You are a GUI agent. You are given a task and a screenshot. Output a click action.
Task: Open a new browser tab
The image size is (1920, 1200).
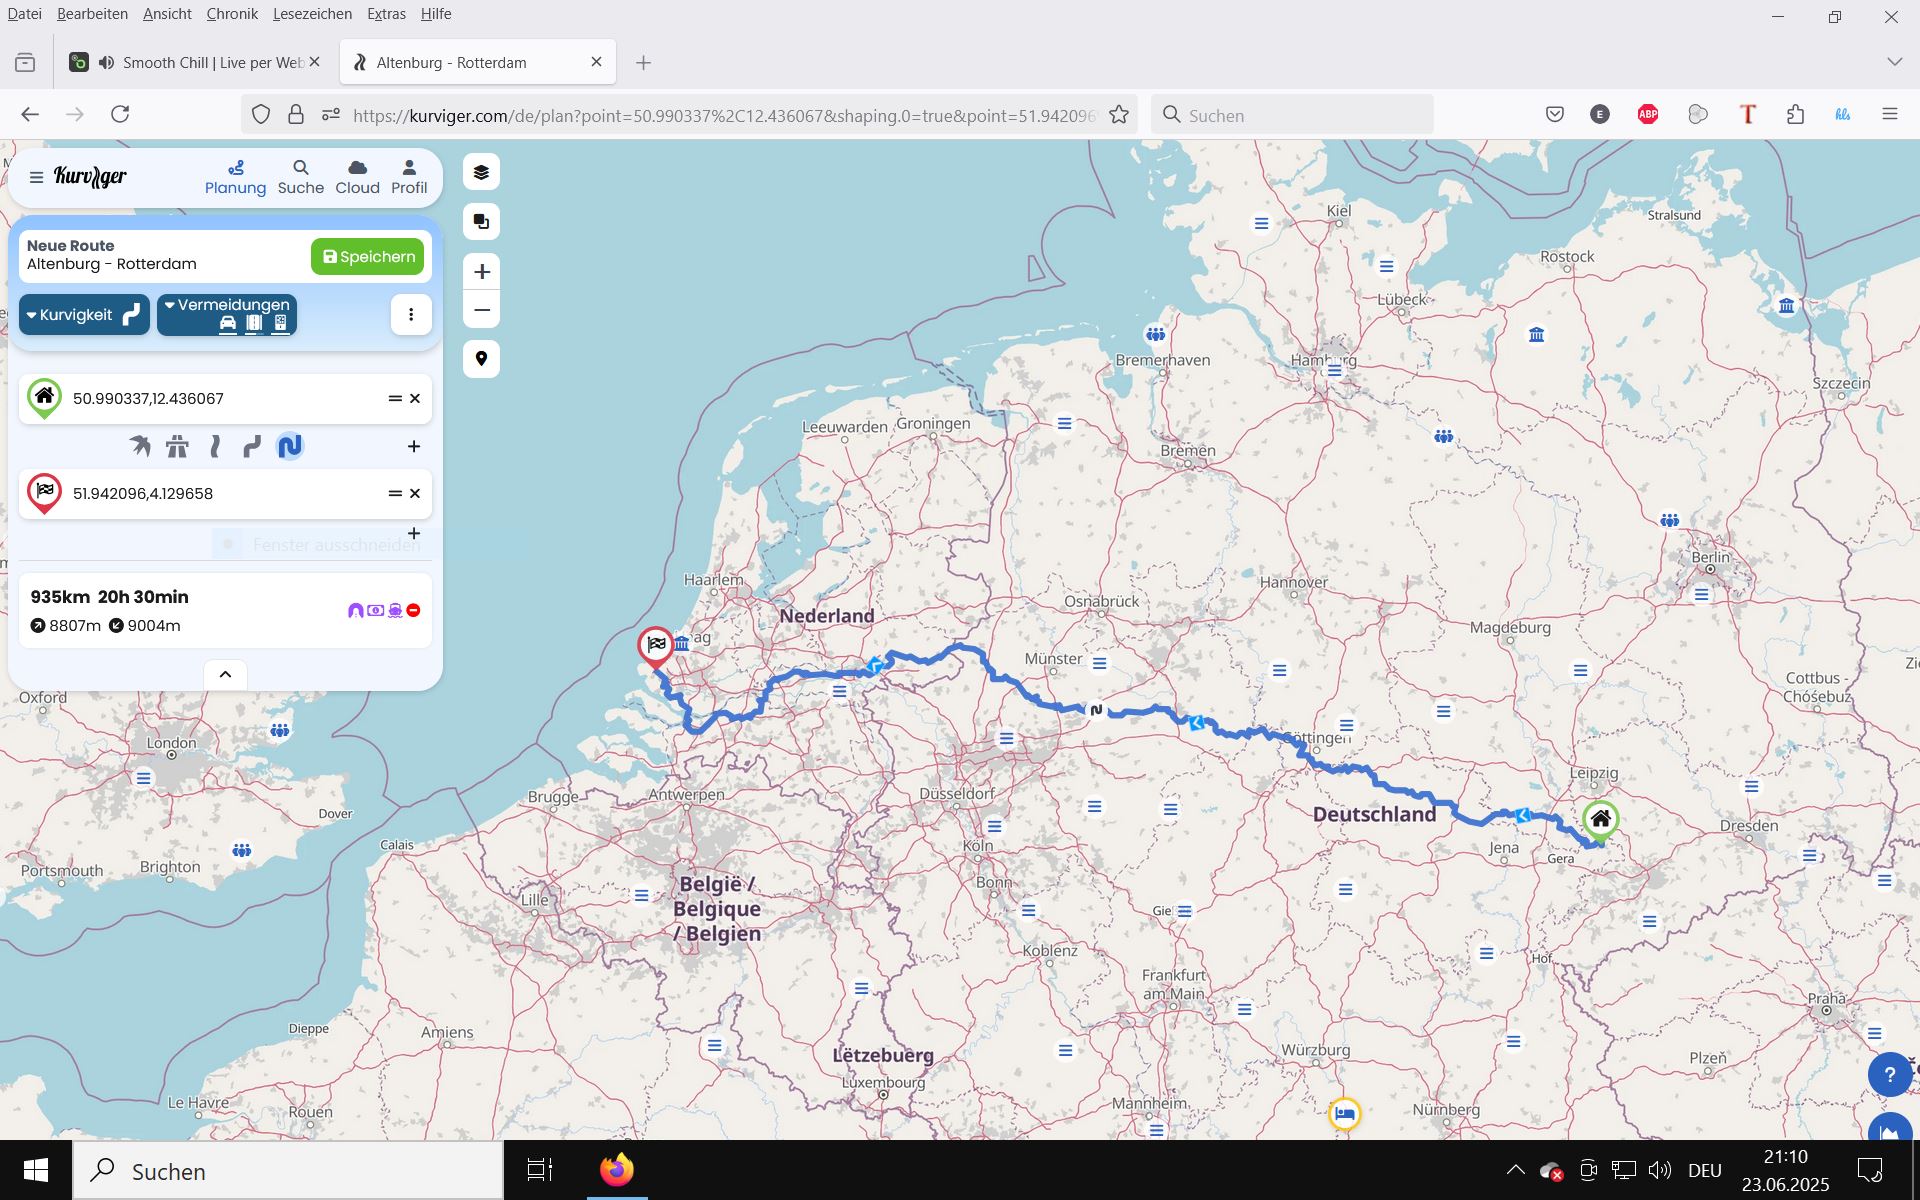pos(643,63)
